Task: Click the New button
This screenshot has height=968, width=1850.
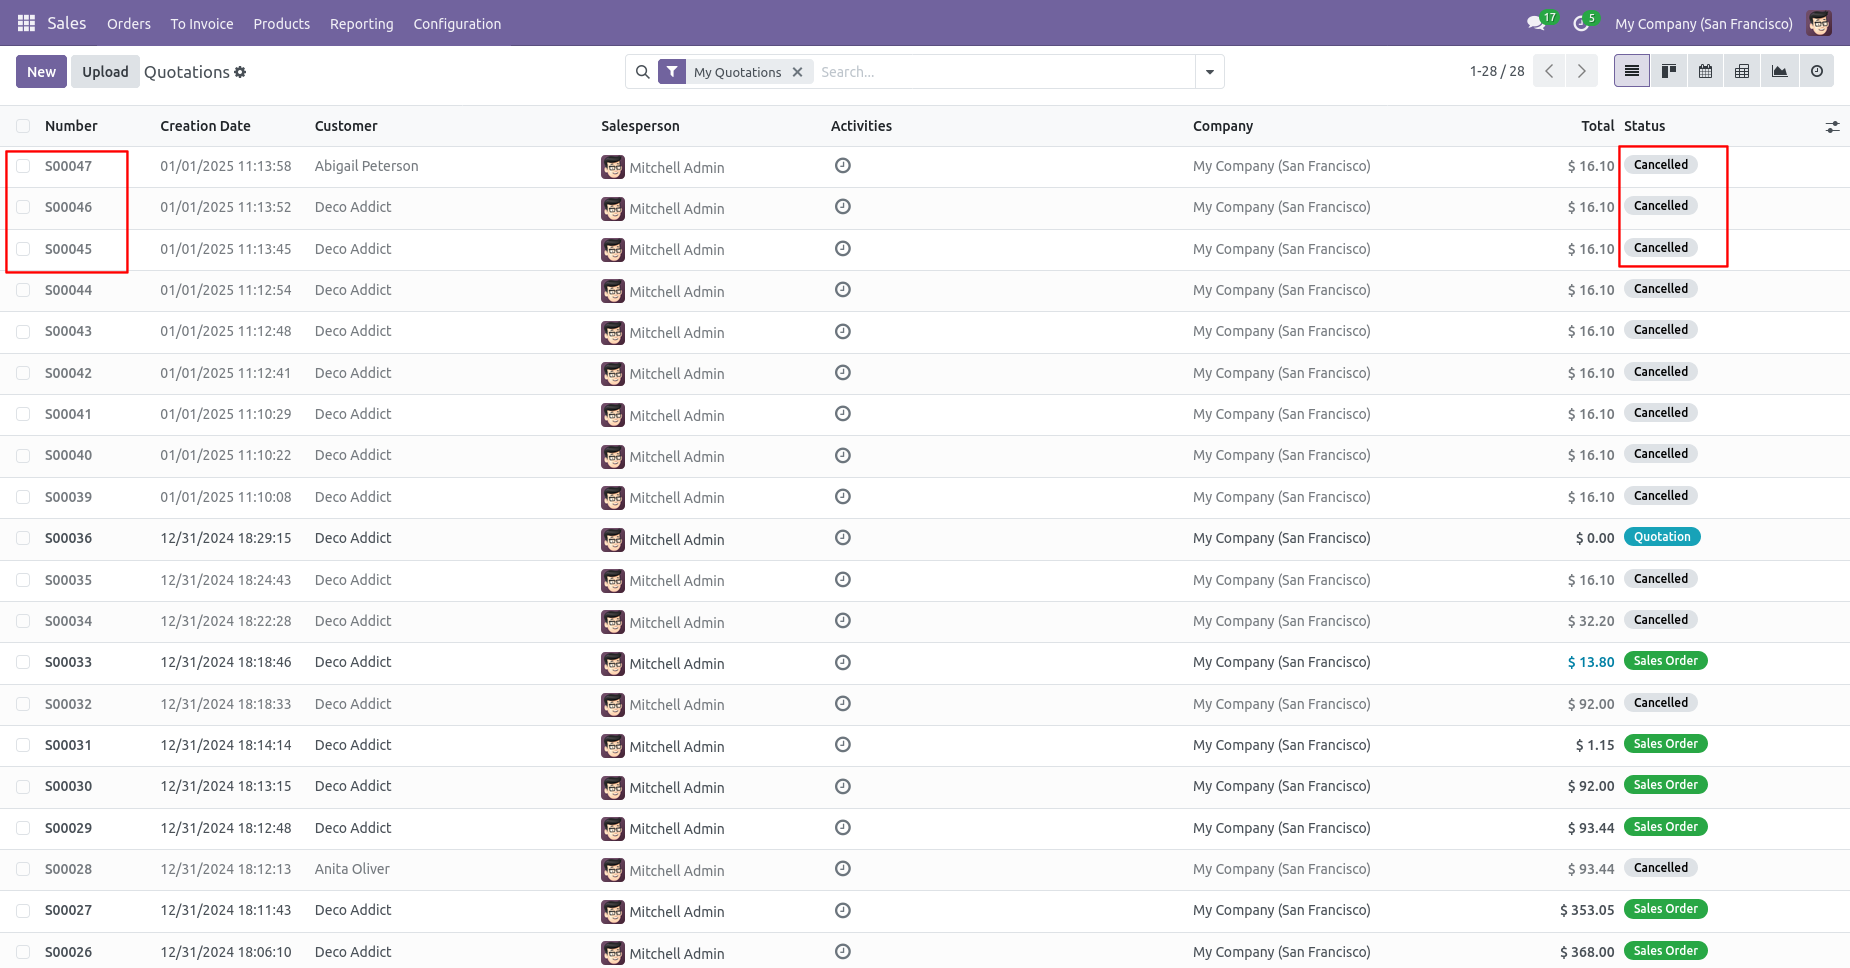Action: click(x=42, y=72)
